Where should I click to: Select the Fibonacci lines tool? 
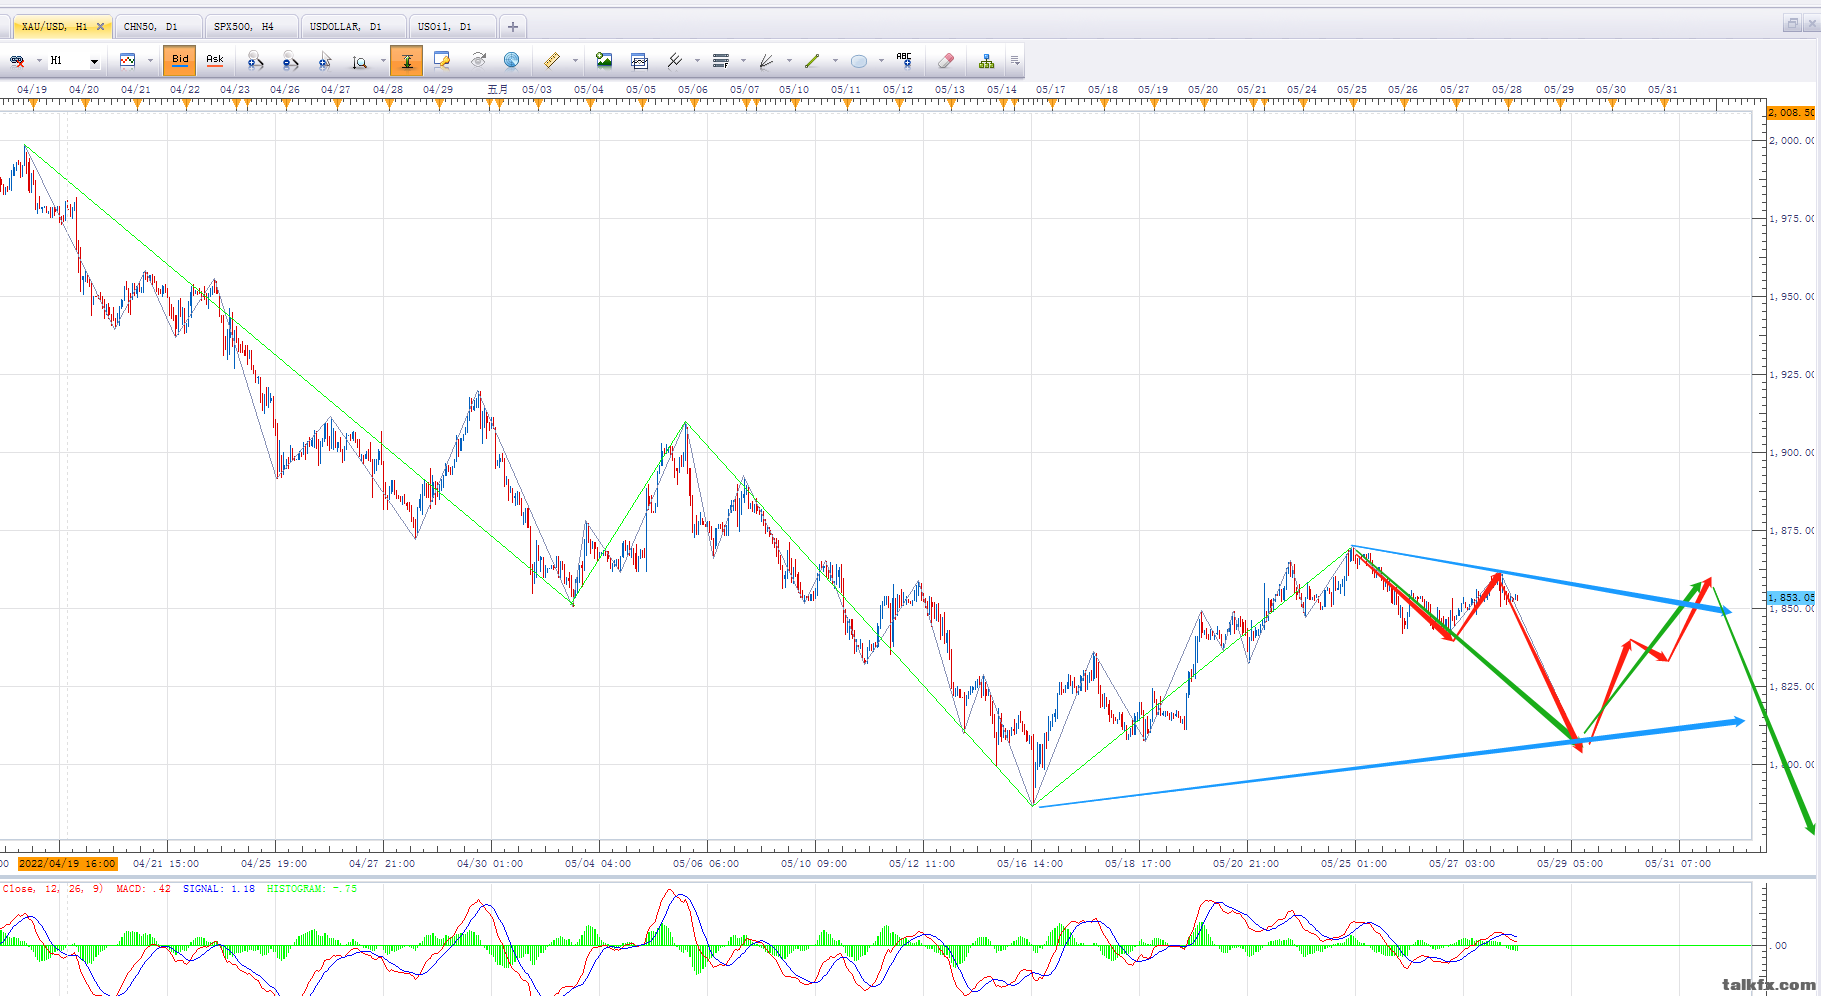point(721,61)
